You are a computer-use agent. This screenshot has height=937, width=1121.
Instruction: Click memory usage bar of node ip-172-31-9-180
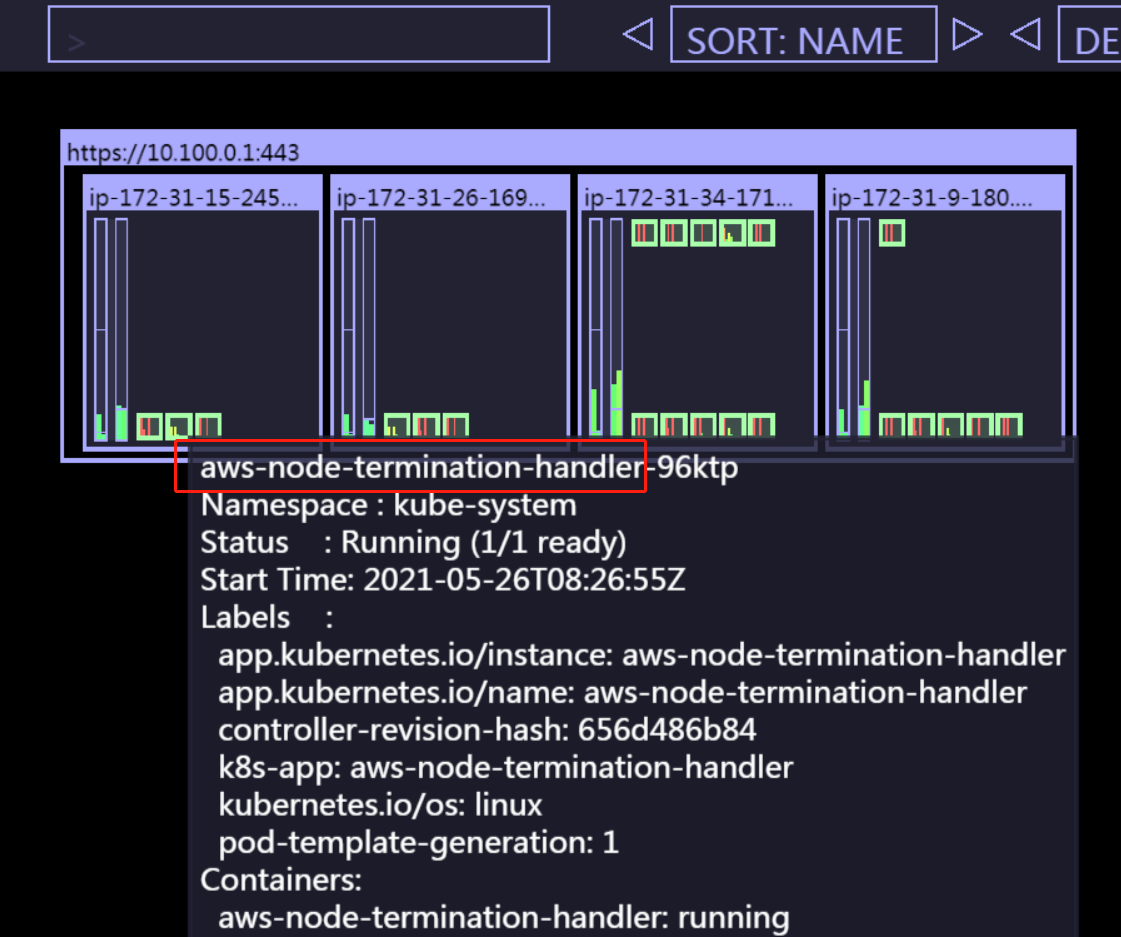[864, 327]
